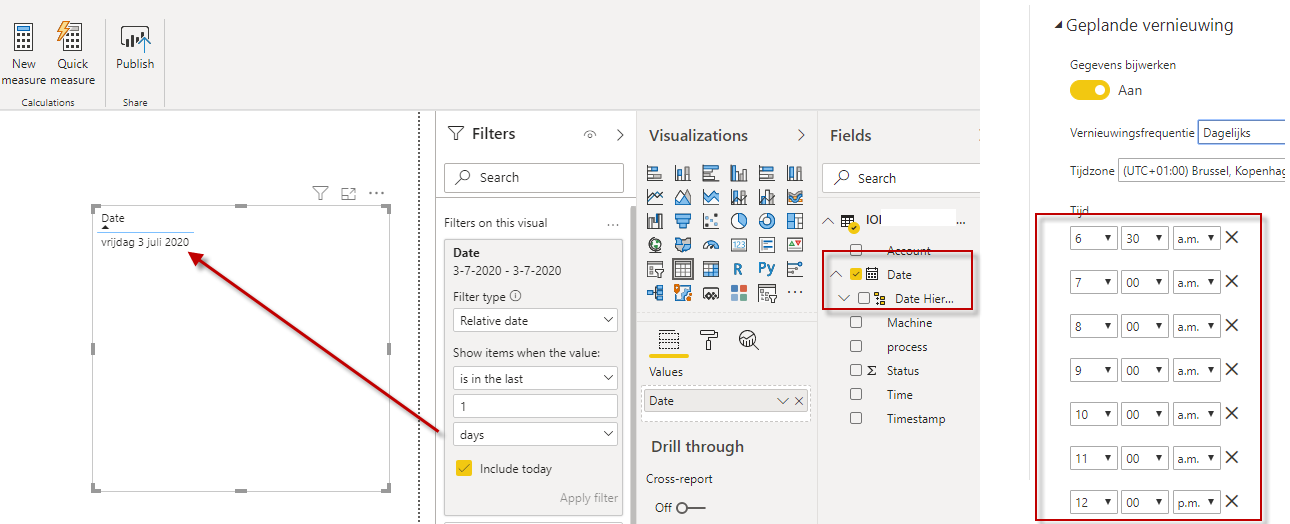Select the clustered bar chart visualization
This screenshot has height=524, width=1290.
point(711,172)
